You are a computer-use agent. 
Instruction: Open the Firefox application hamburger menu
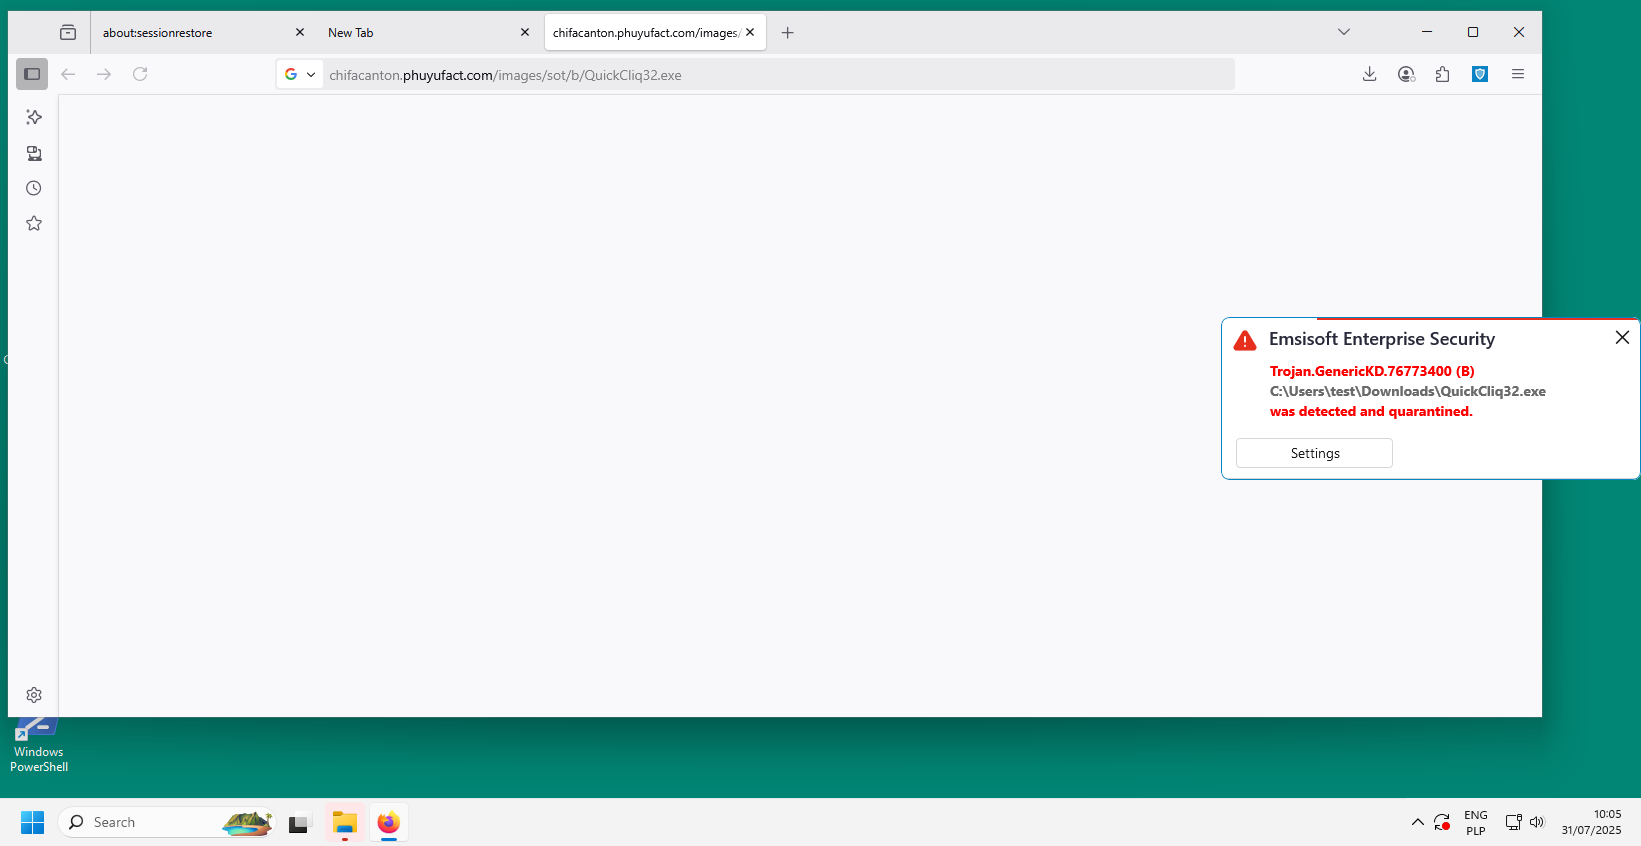(1517, 74)
